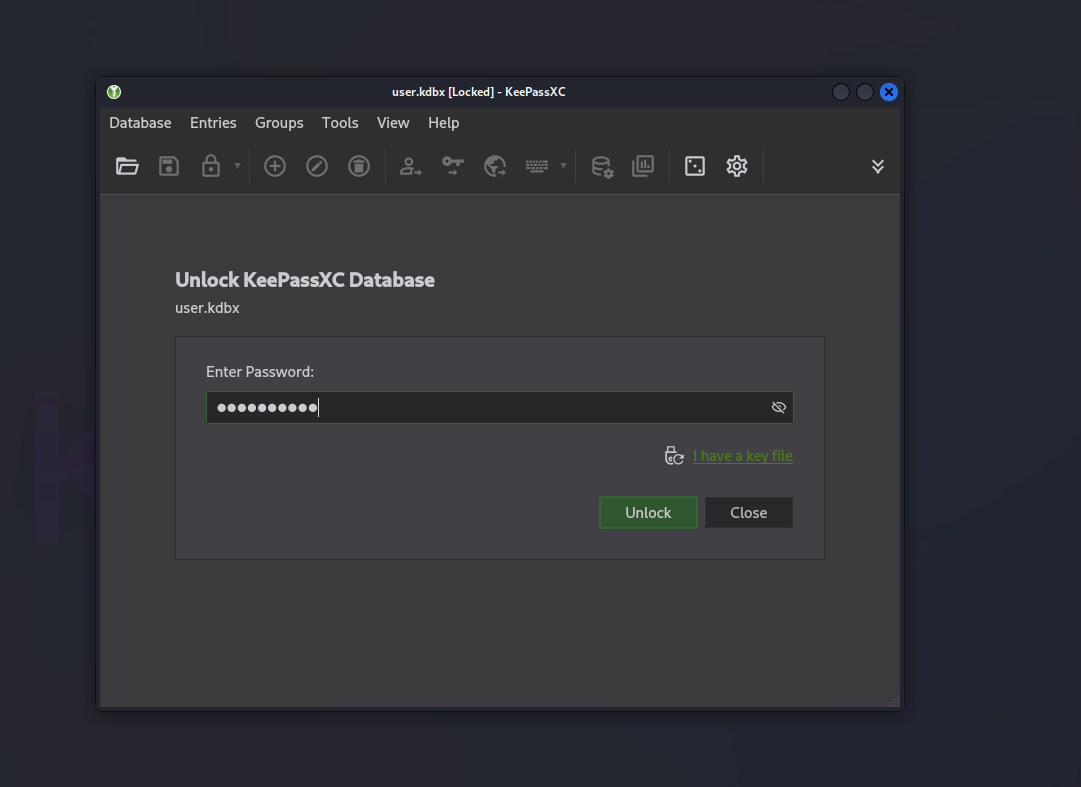The height and width of the screenshot is (787, 1081).
Task: Open the Entries menu
Action: [213, 123]
